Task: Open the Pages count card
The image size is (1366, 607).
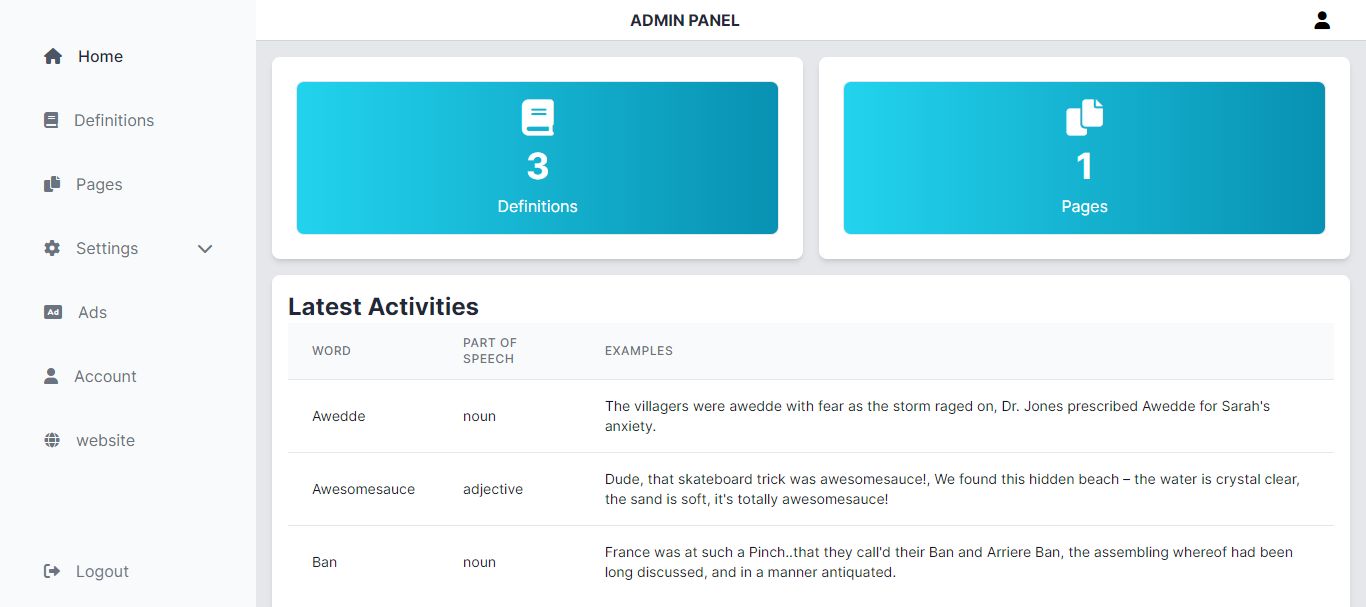Action: pyautogui.click(x=1084, y=158)
